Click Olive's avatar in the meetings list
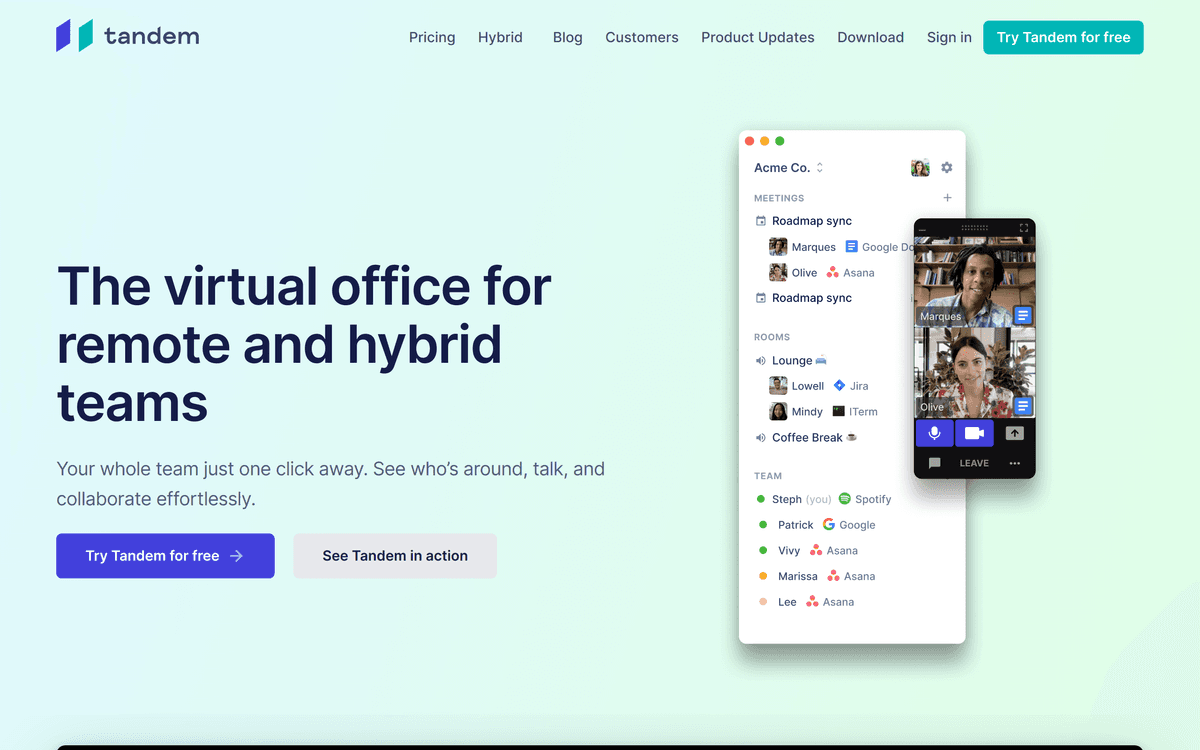Viewport: 1200px width, 750px height. 778,273
